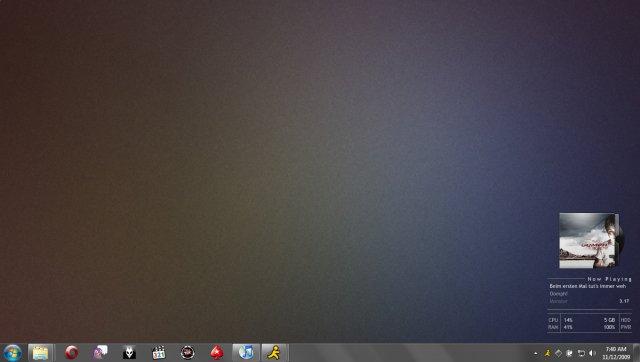This screenshot has height=362, width=640.
Task: Click the album name Monster
Action: pos(558,301)
